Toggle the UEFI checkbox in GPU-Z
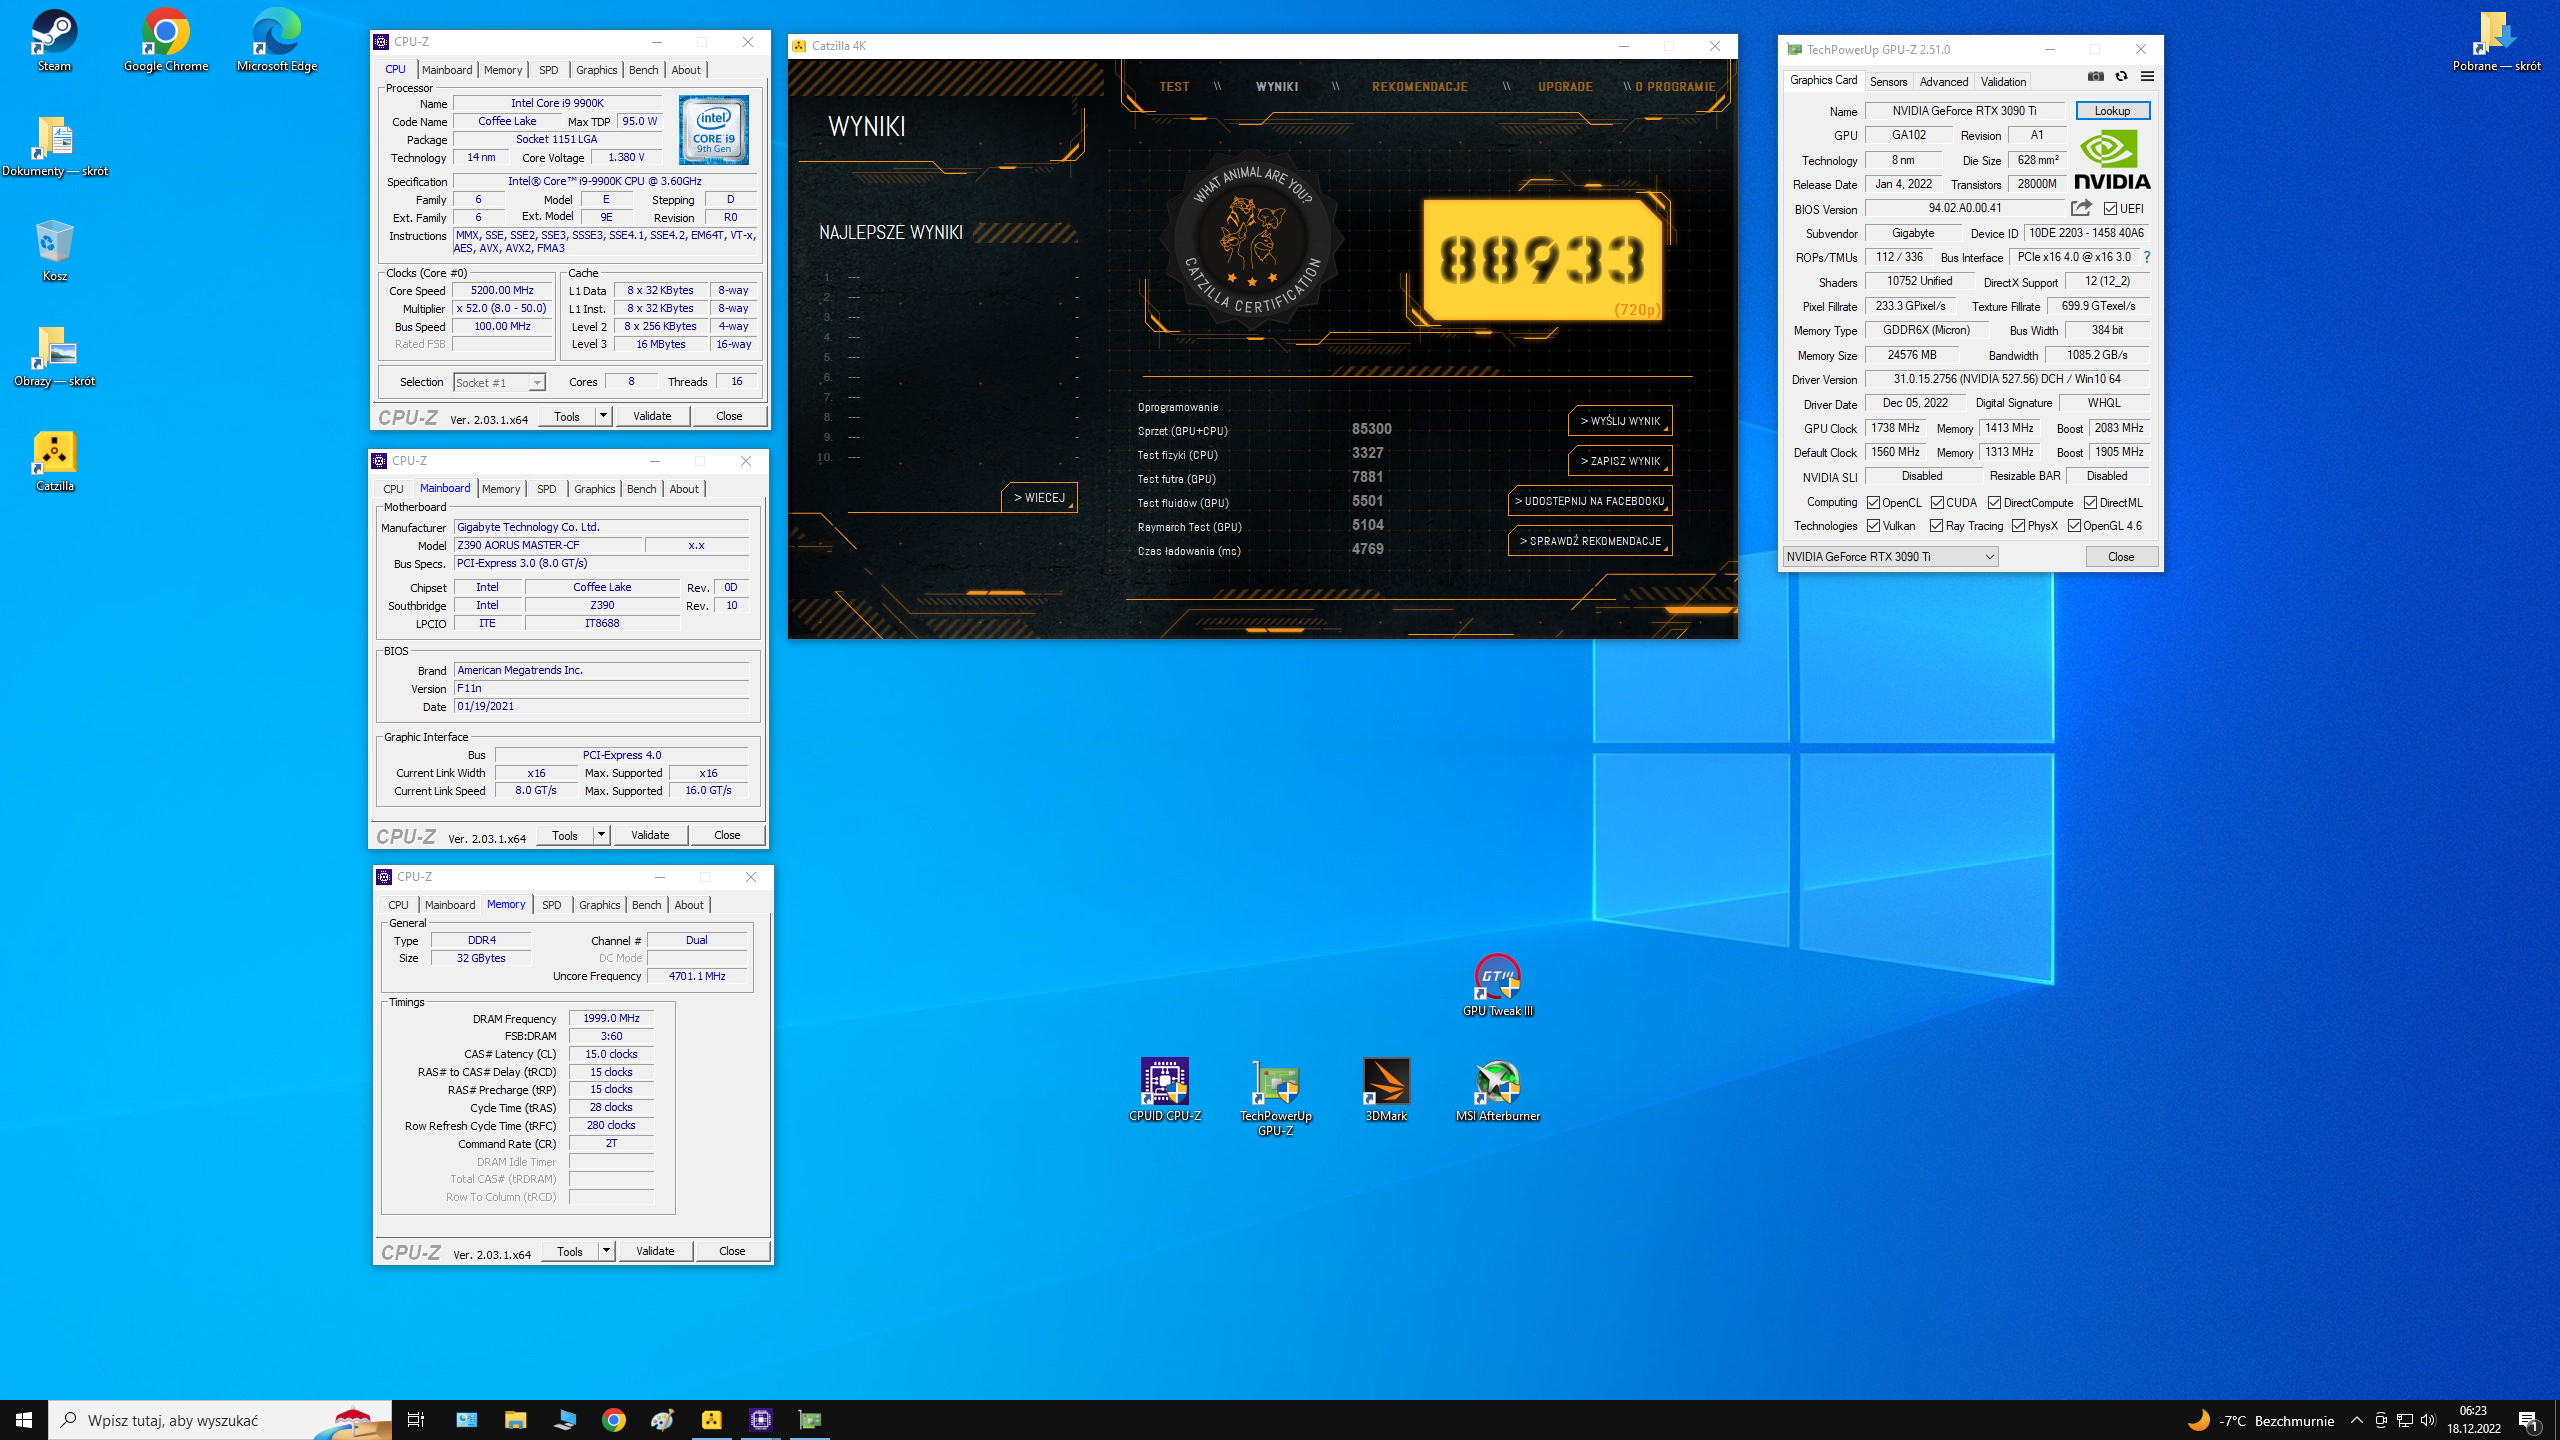2560x1440 pixels. click(2110, 209)
